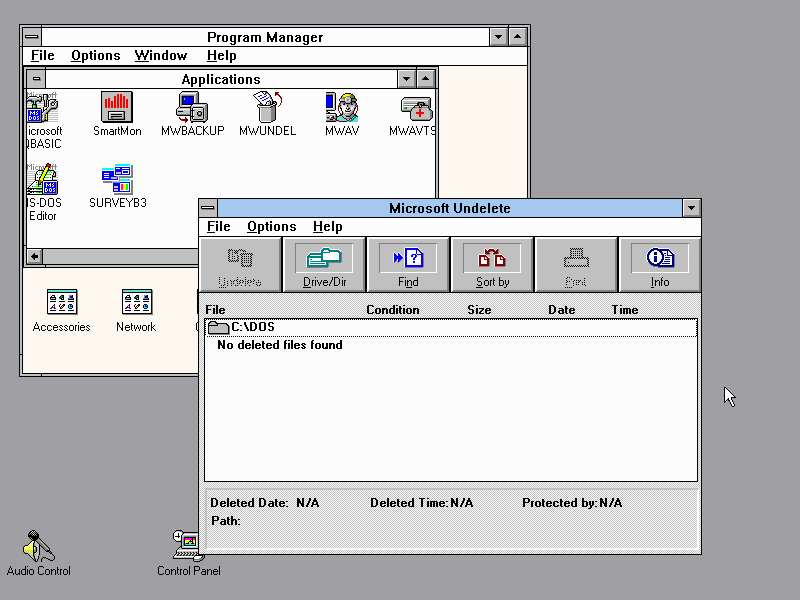800x600 pixels.
Task: Select the Accessories program group icon
Action: click(62, 303)
